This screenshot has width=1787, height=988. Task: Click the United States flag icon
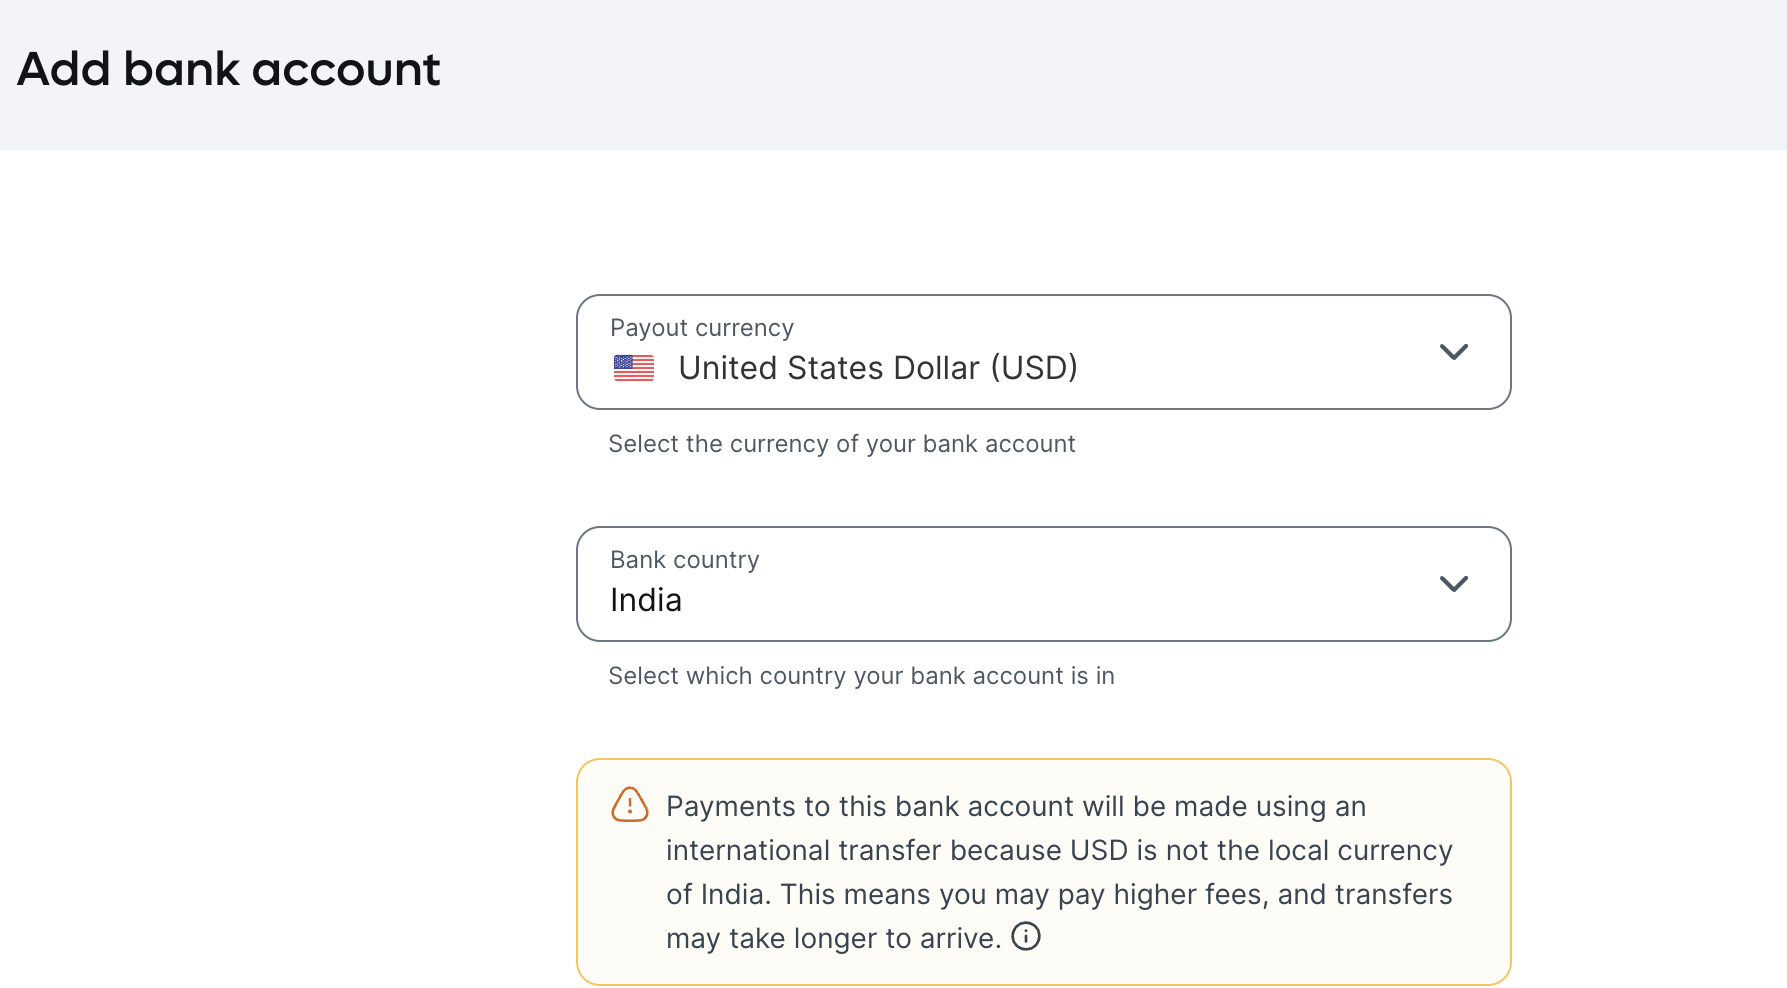coord(633,367)
